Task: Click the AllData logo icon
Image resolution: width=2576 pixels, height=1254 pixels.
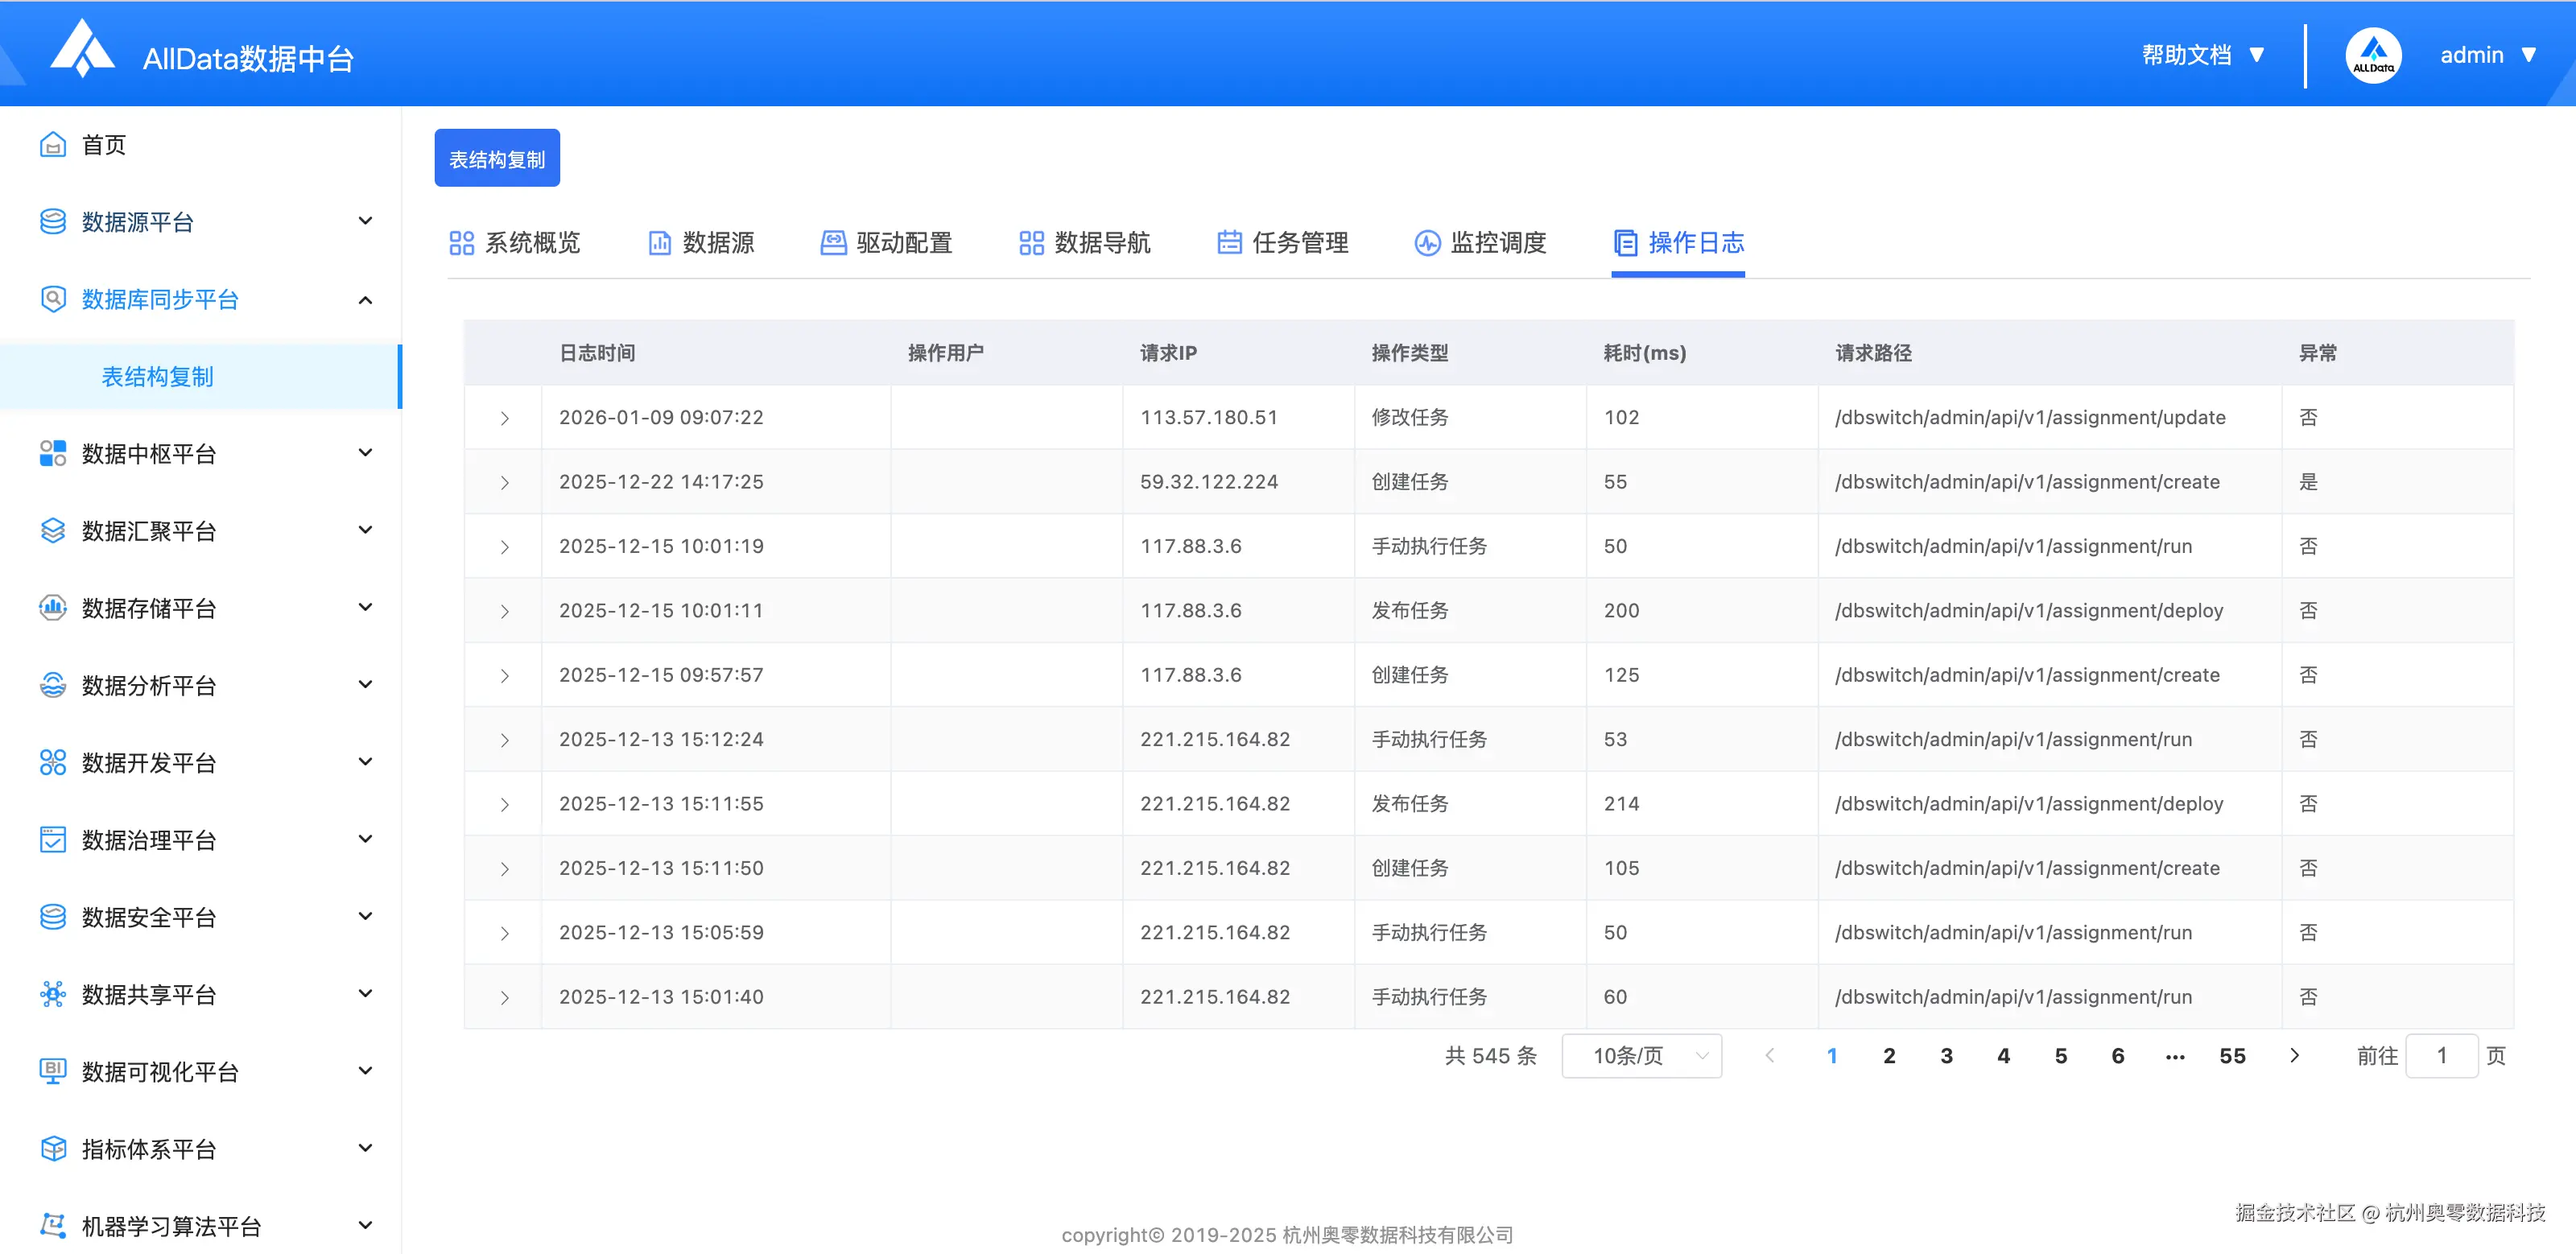Action: coord(82,50)
